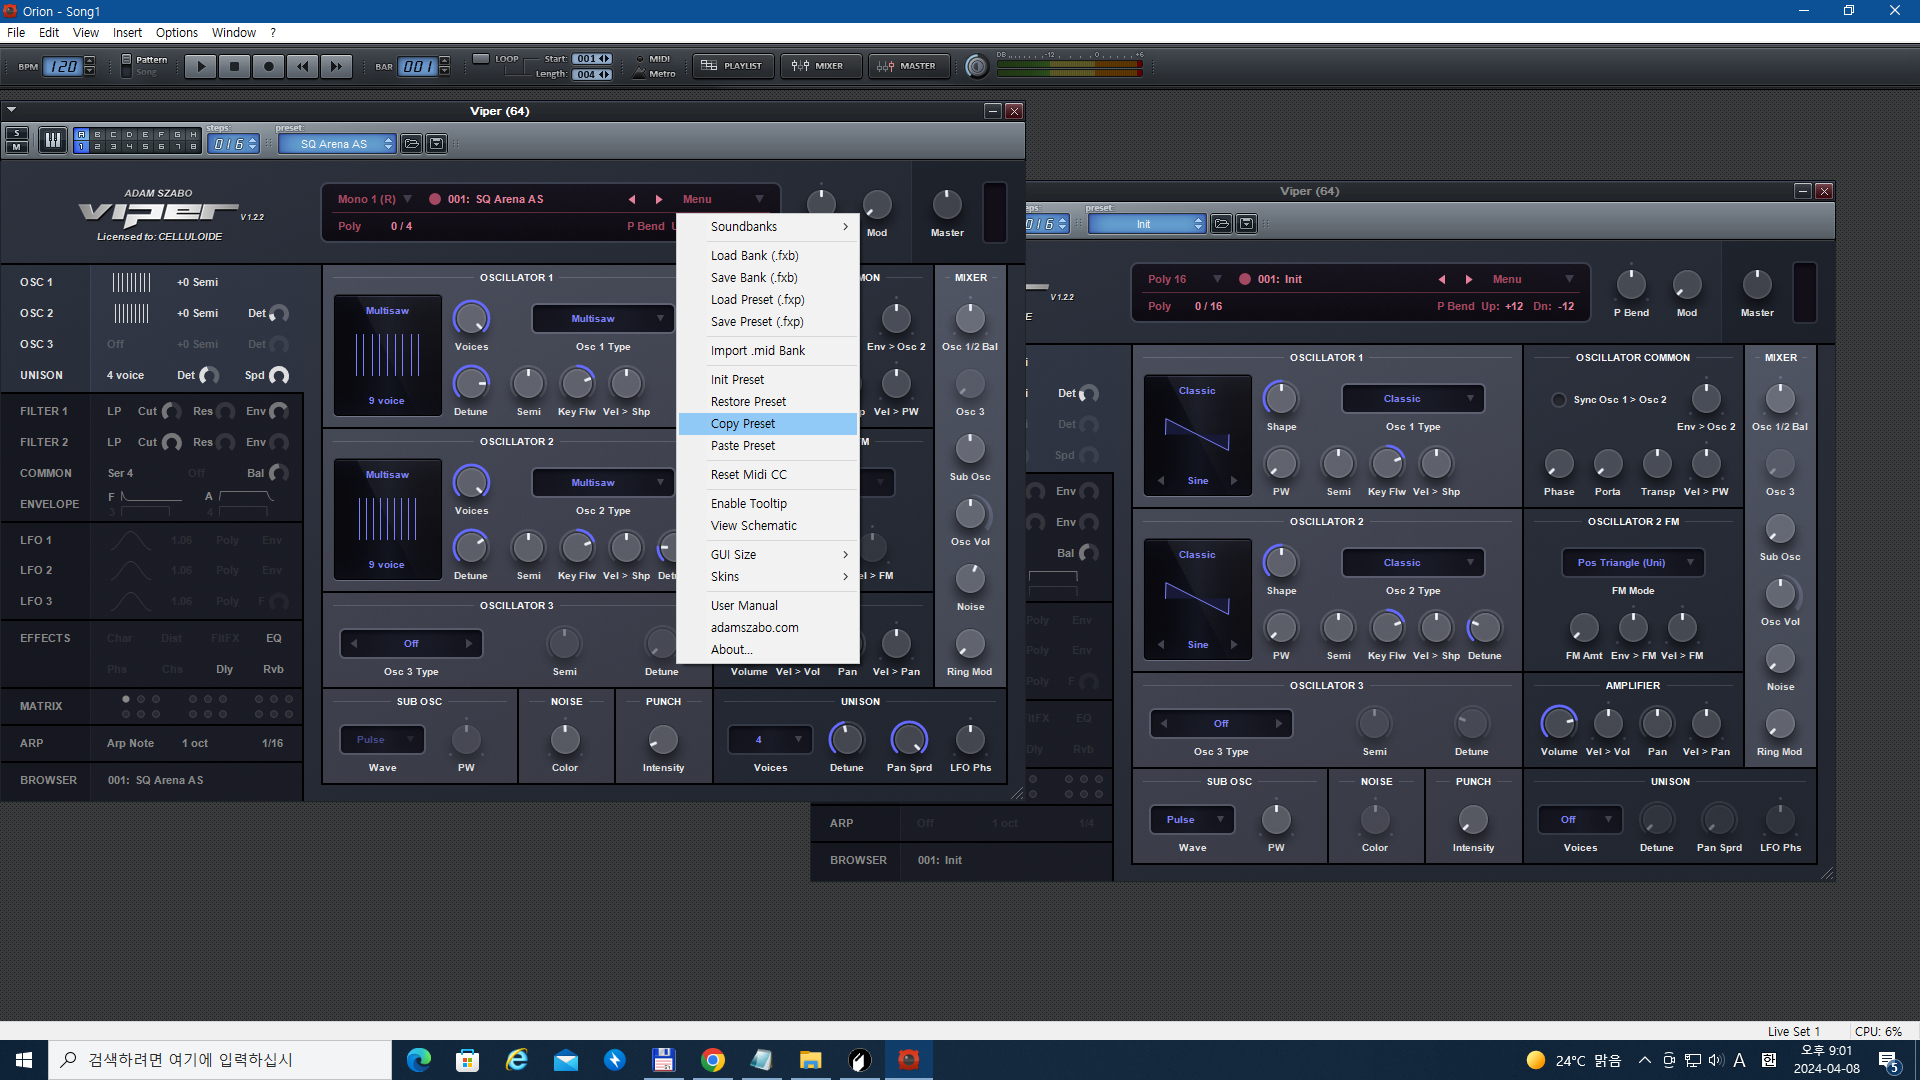Select Load Bank (.fxb) menu entry

tap(768, 256)
